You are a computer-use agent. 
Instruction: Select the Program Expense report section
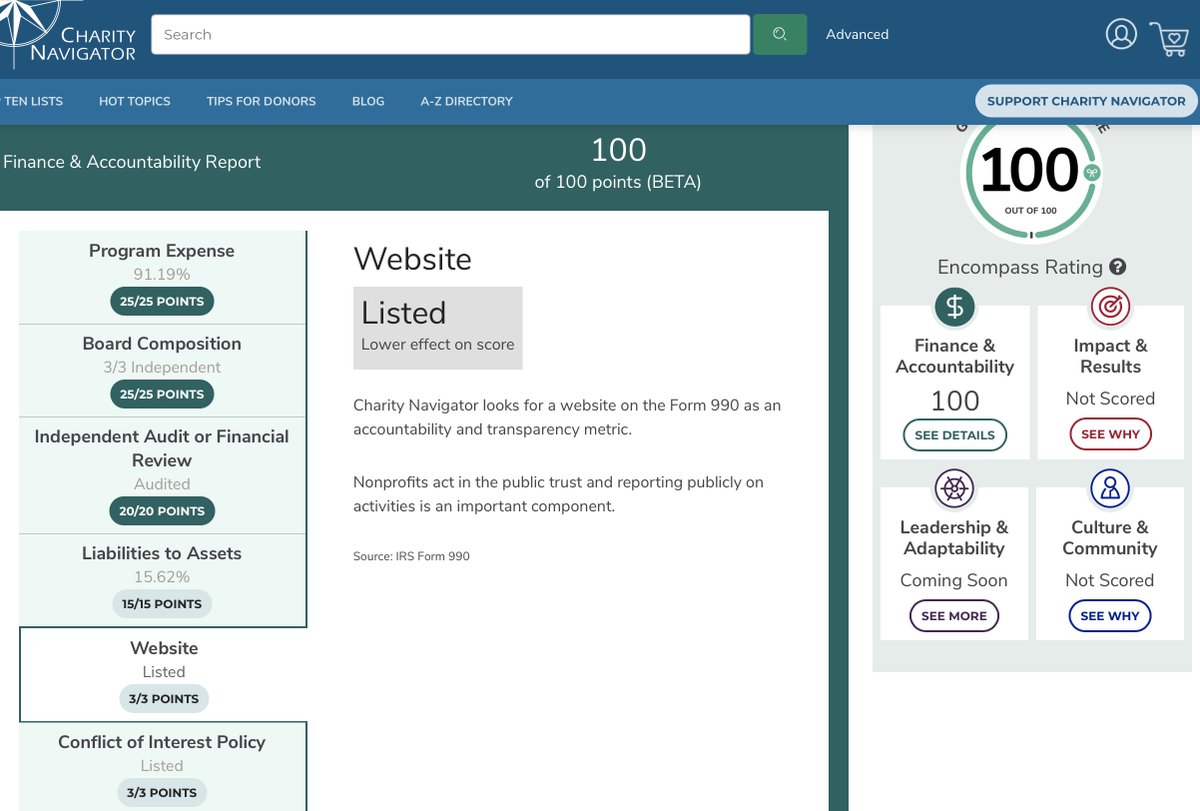pos(162,275)
